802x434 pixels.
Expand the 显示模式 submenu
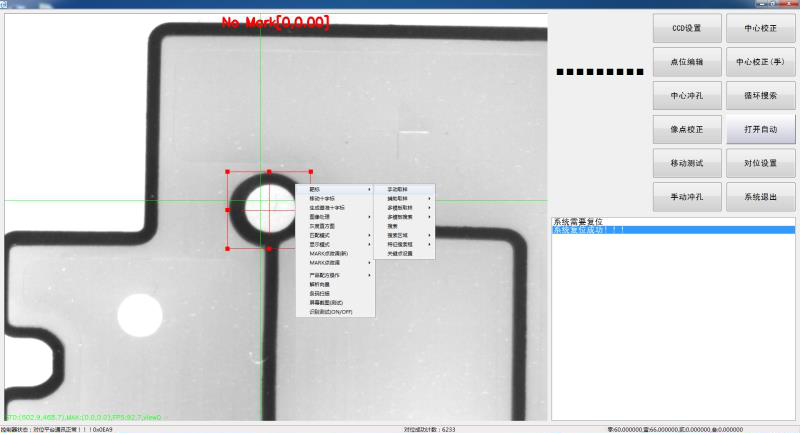point(327,244)
